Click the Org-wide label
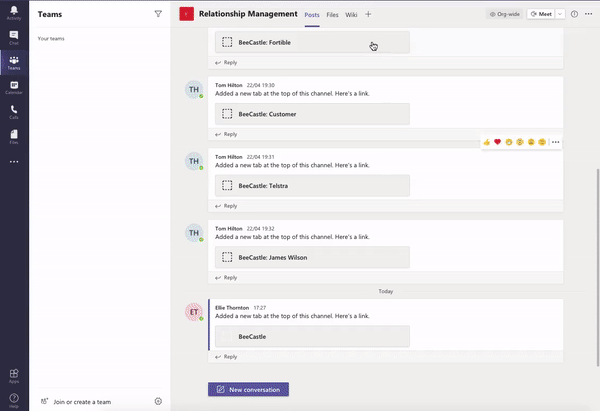 pyautogui.click(x=504, y=14)
